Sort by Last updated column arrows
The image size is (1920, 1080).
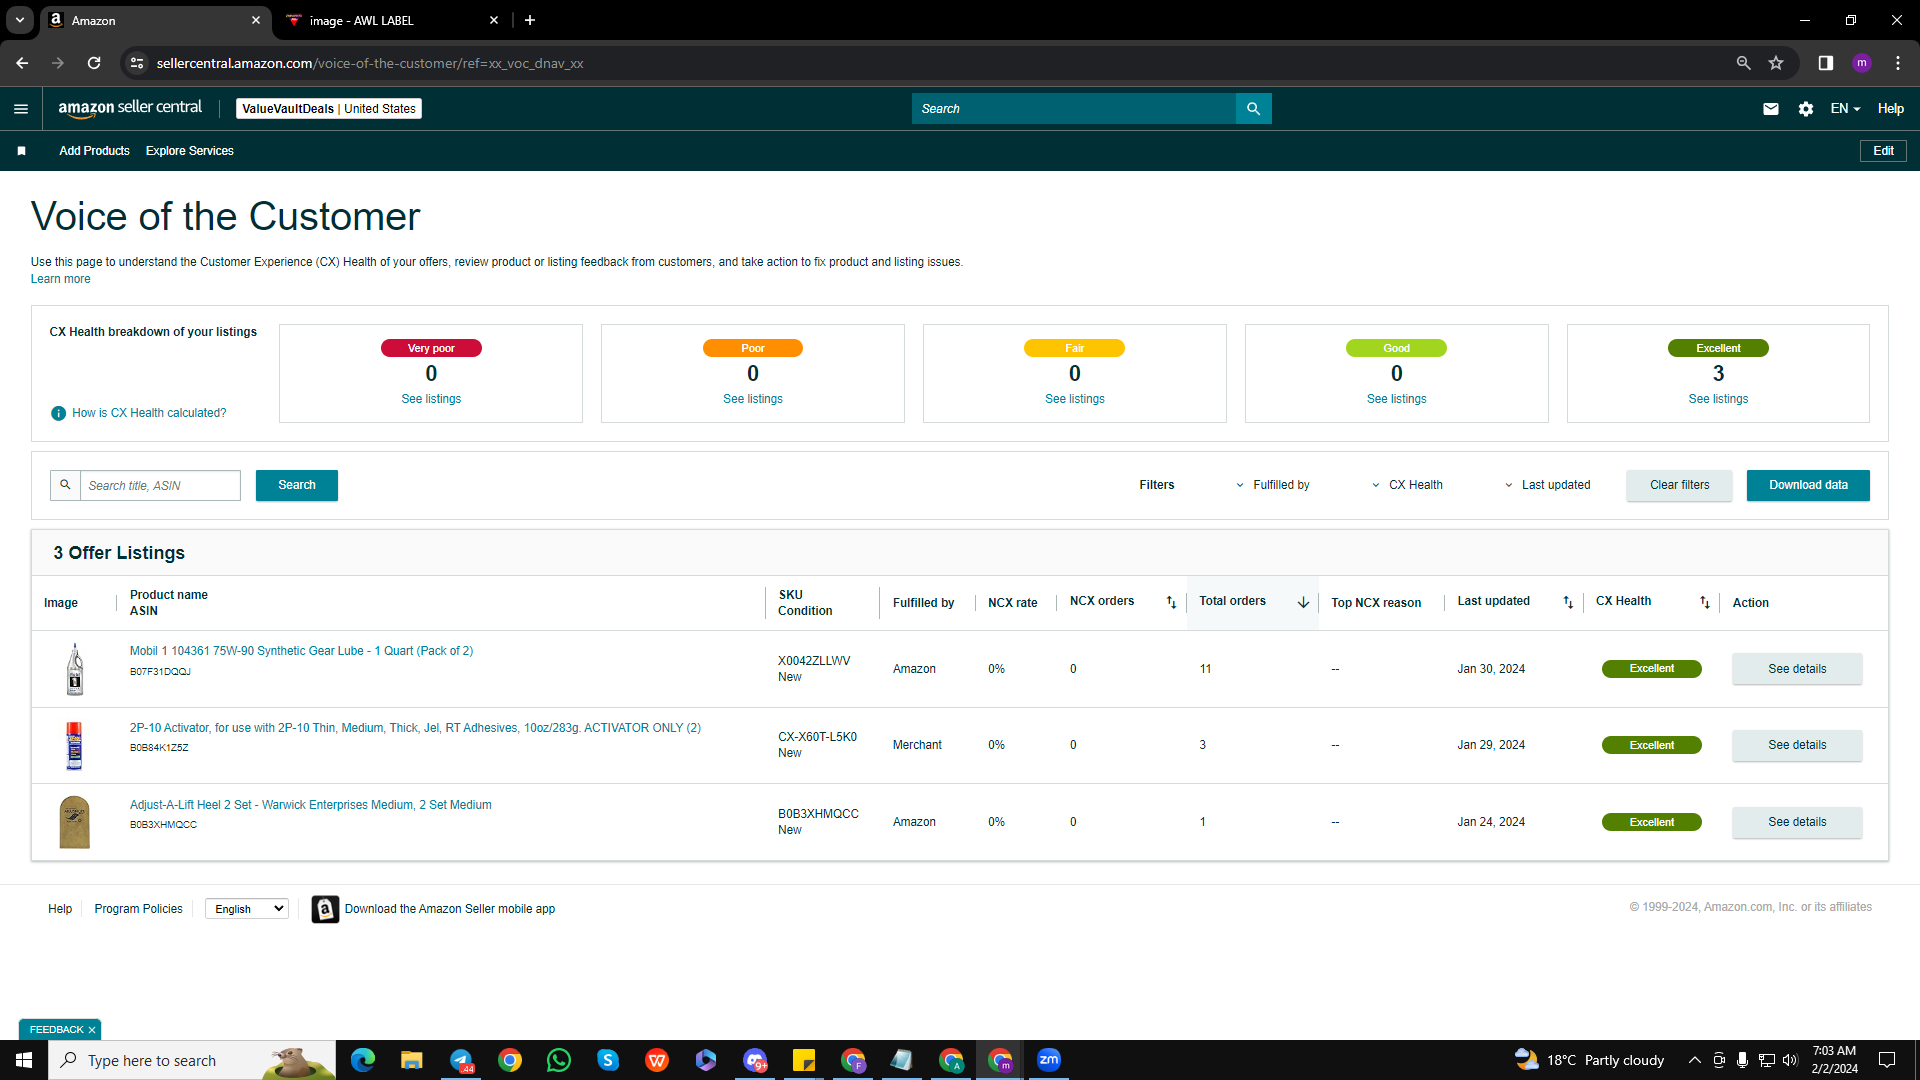pyautogui.click(x=1568, y=602)
